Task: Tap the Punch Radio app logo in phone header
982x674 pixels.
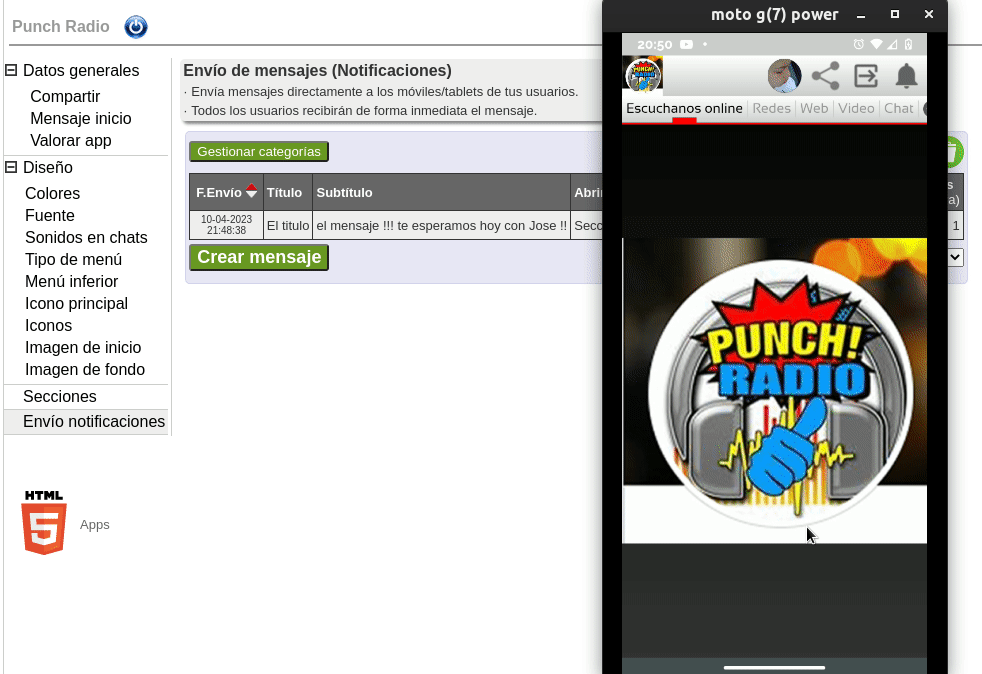Action: coord(643,75)
